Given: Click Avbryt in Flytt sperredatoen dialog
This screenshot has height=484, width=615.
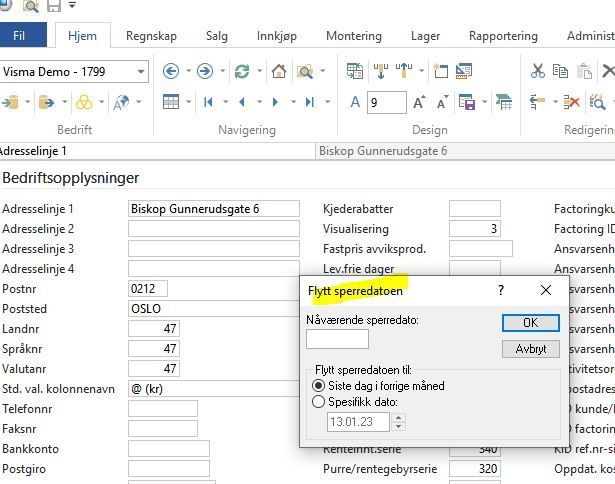Looking at the screenshot, I should click(x=531, y=349).
